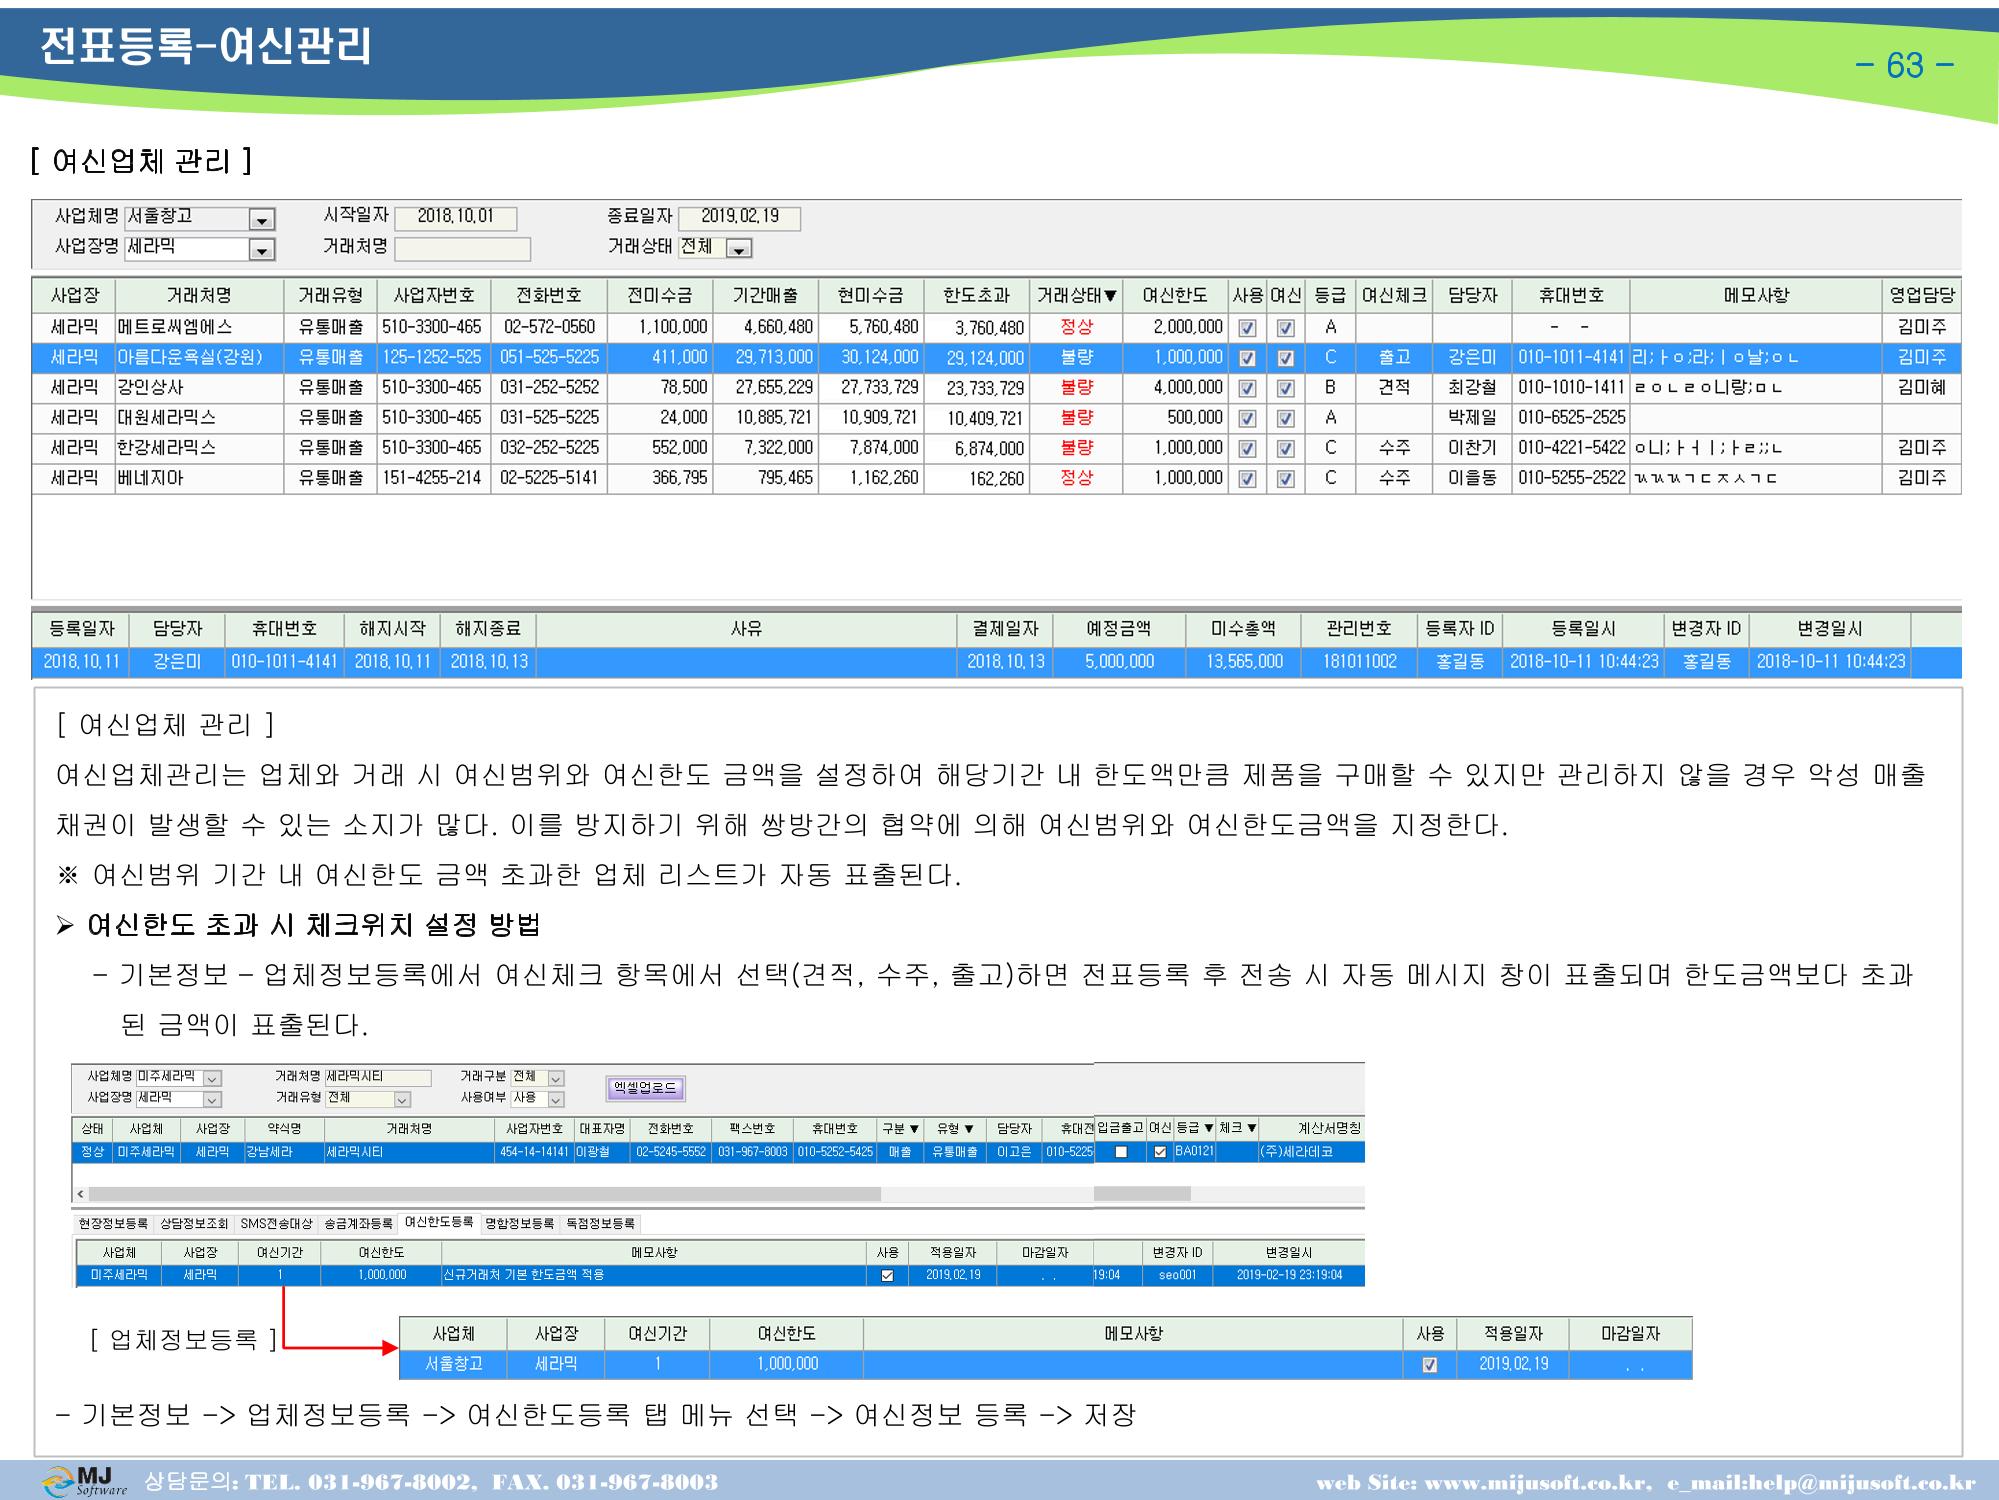Viewport: 1999px width, 1500px height.
Task: Click the 영업담당 cell 김미혜
Action: tap(1922, 388)
